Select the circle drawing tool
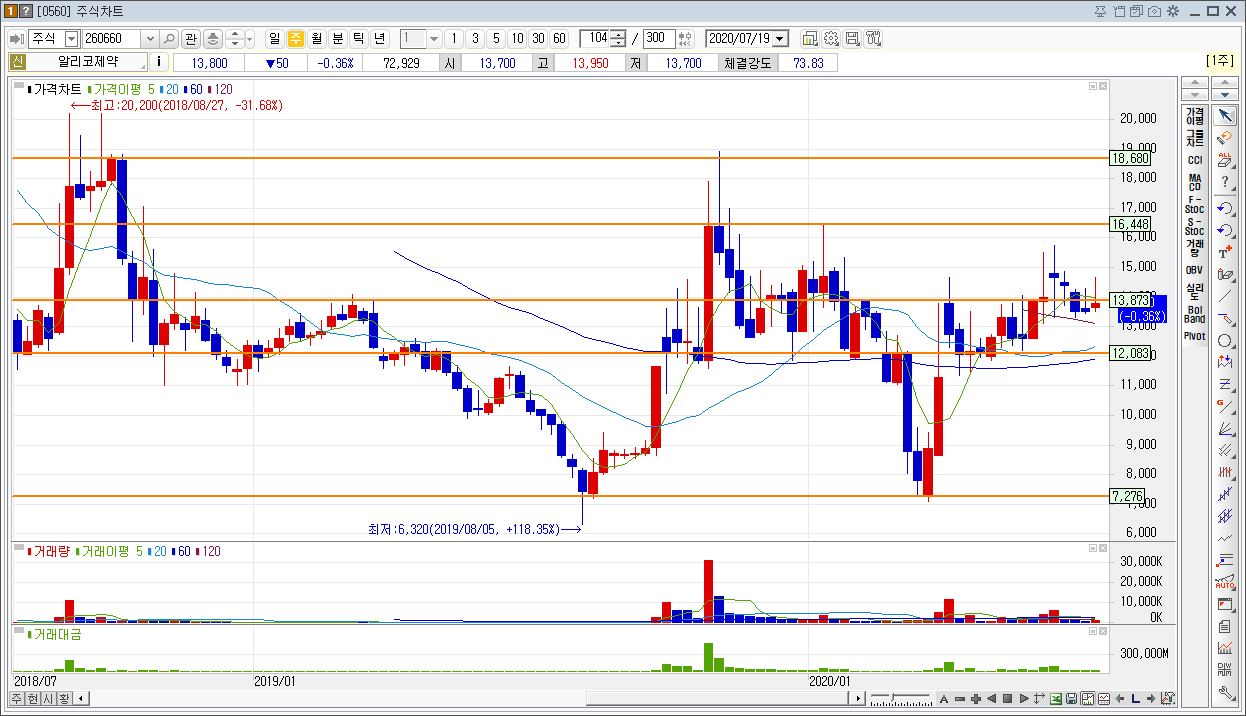1246x716 pixels. [x=1225, y=341]
